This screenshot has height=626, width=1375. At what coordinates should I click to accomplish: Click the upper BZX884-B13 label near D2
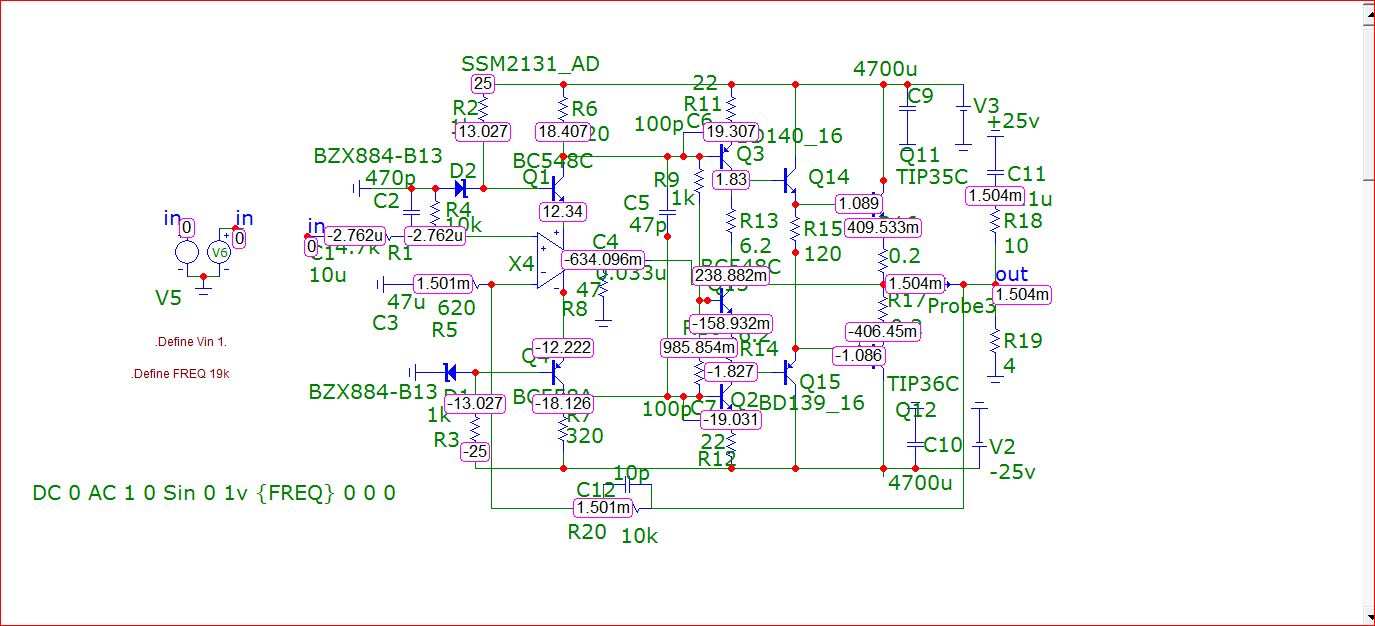377,156
